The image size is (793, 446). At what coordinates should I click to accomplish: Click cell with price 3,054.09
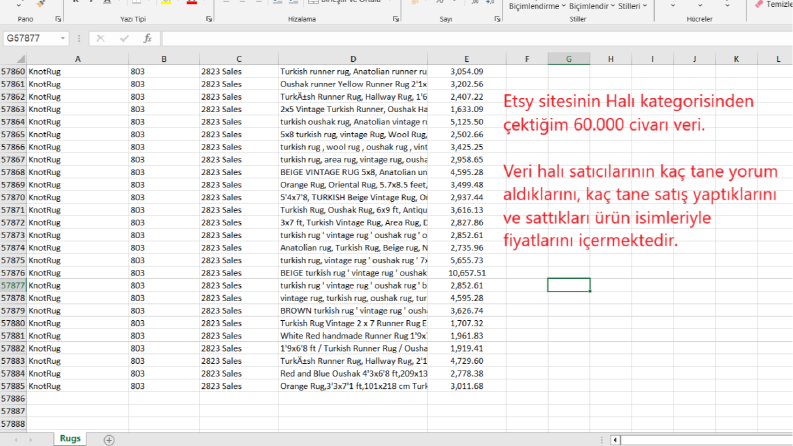tap(467, 72)
